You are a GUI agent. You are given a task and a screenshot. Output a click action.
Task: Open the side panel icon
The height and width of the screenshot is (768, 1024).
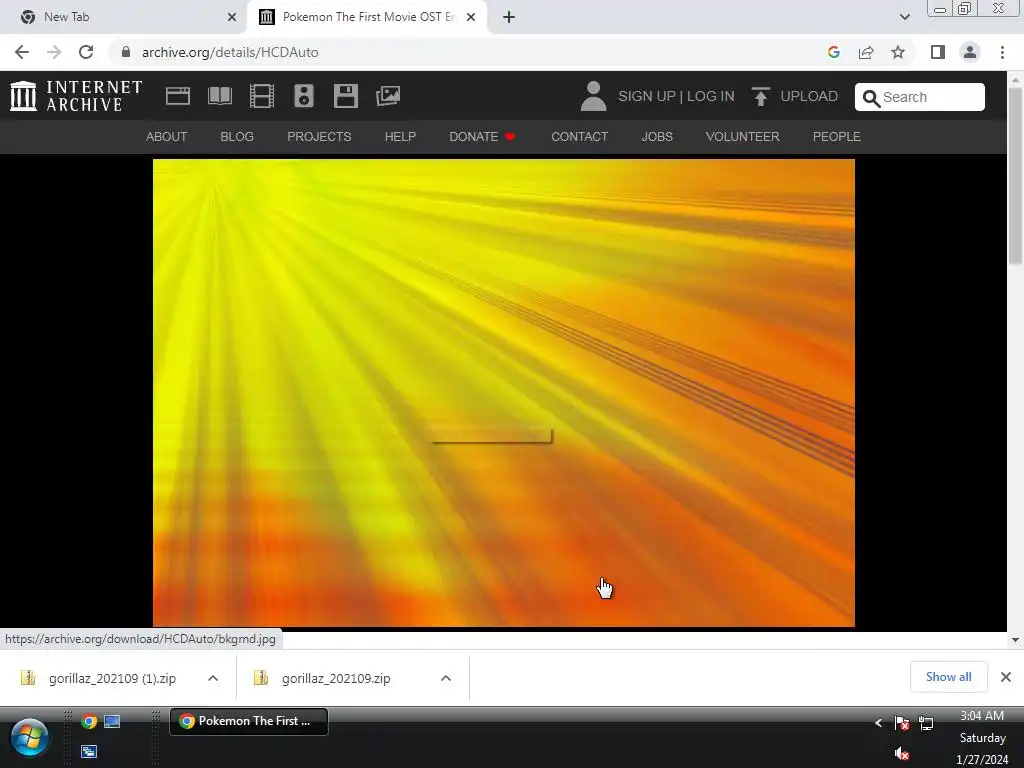click(938, 52)
